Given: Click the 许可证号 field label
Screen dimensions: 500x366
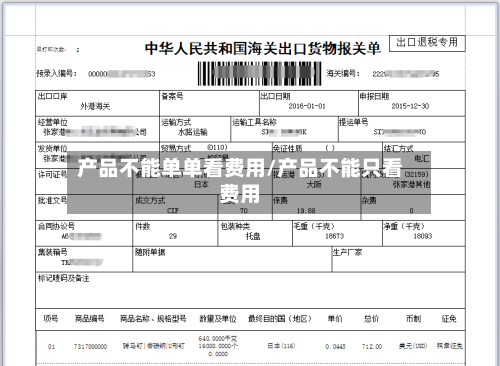Looking at the screenshot, I should [x=52, y=174].
